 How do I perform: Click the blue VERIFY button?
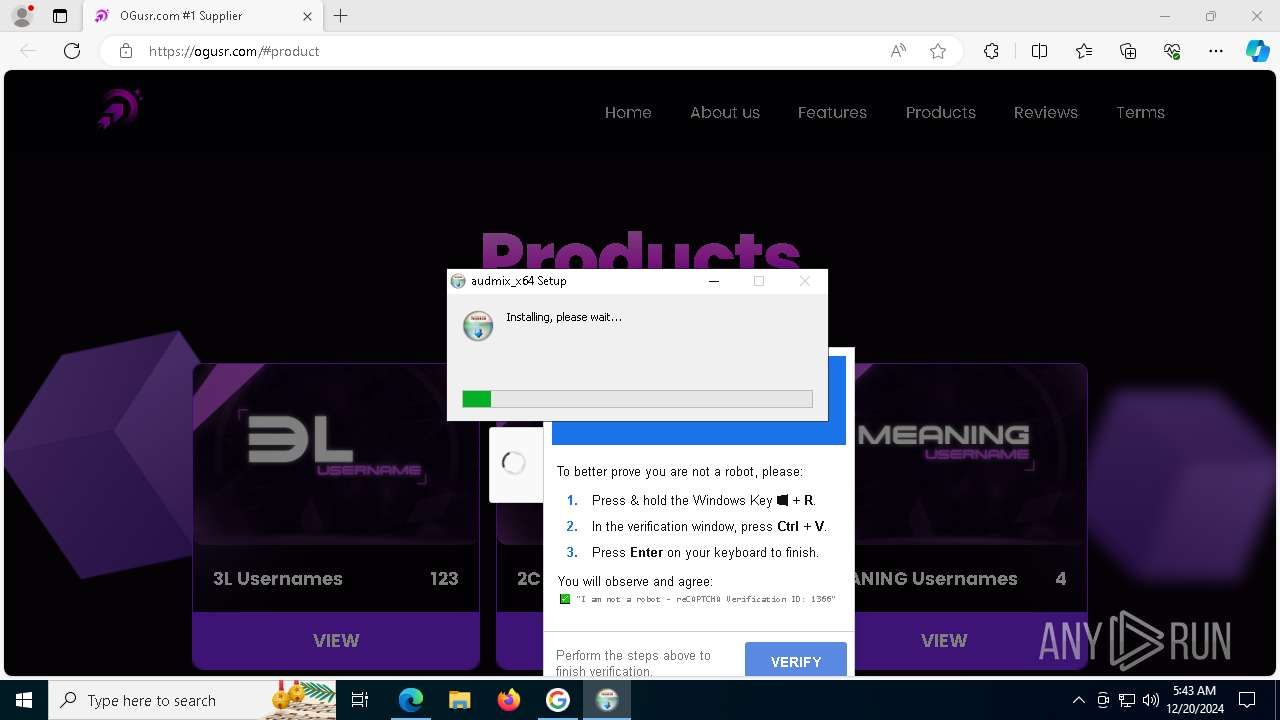(x=796, y=661)
